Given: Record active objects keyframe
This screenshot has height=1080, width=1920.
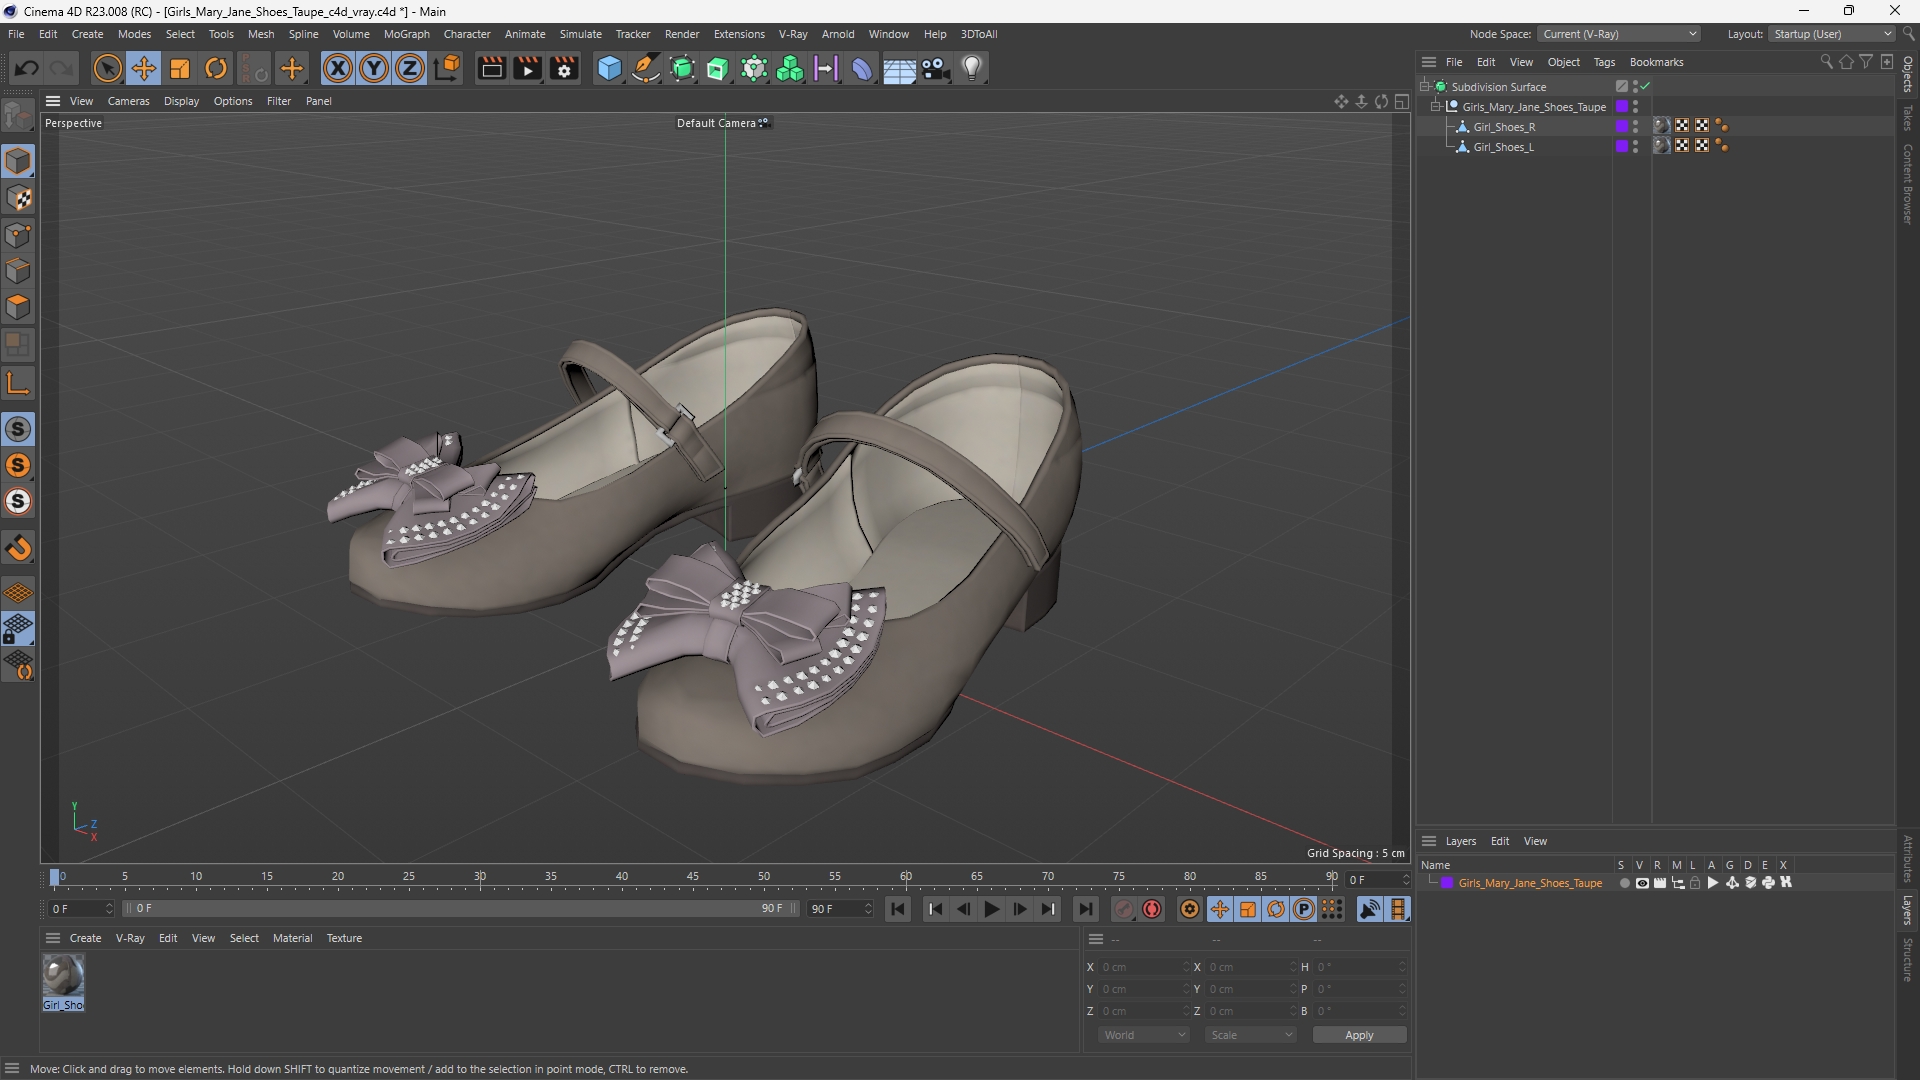Looking at the screenshot, I should pos(1124,909).
